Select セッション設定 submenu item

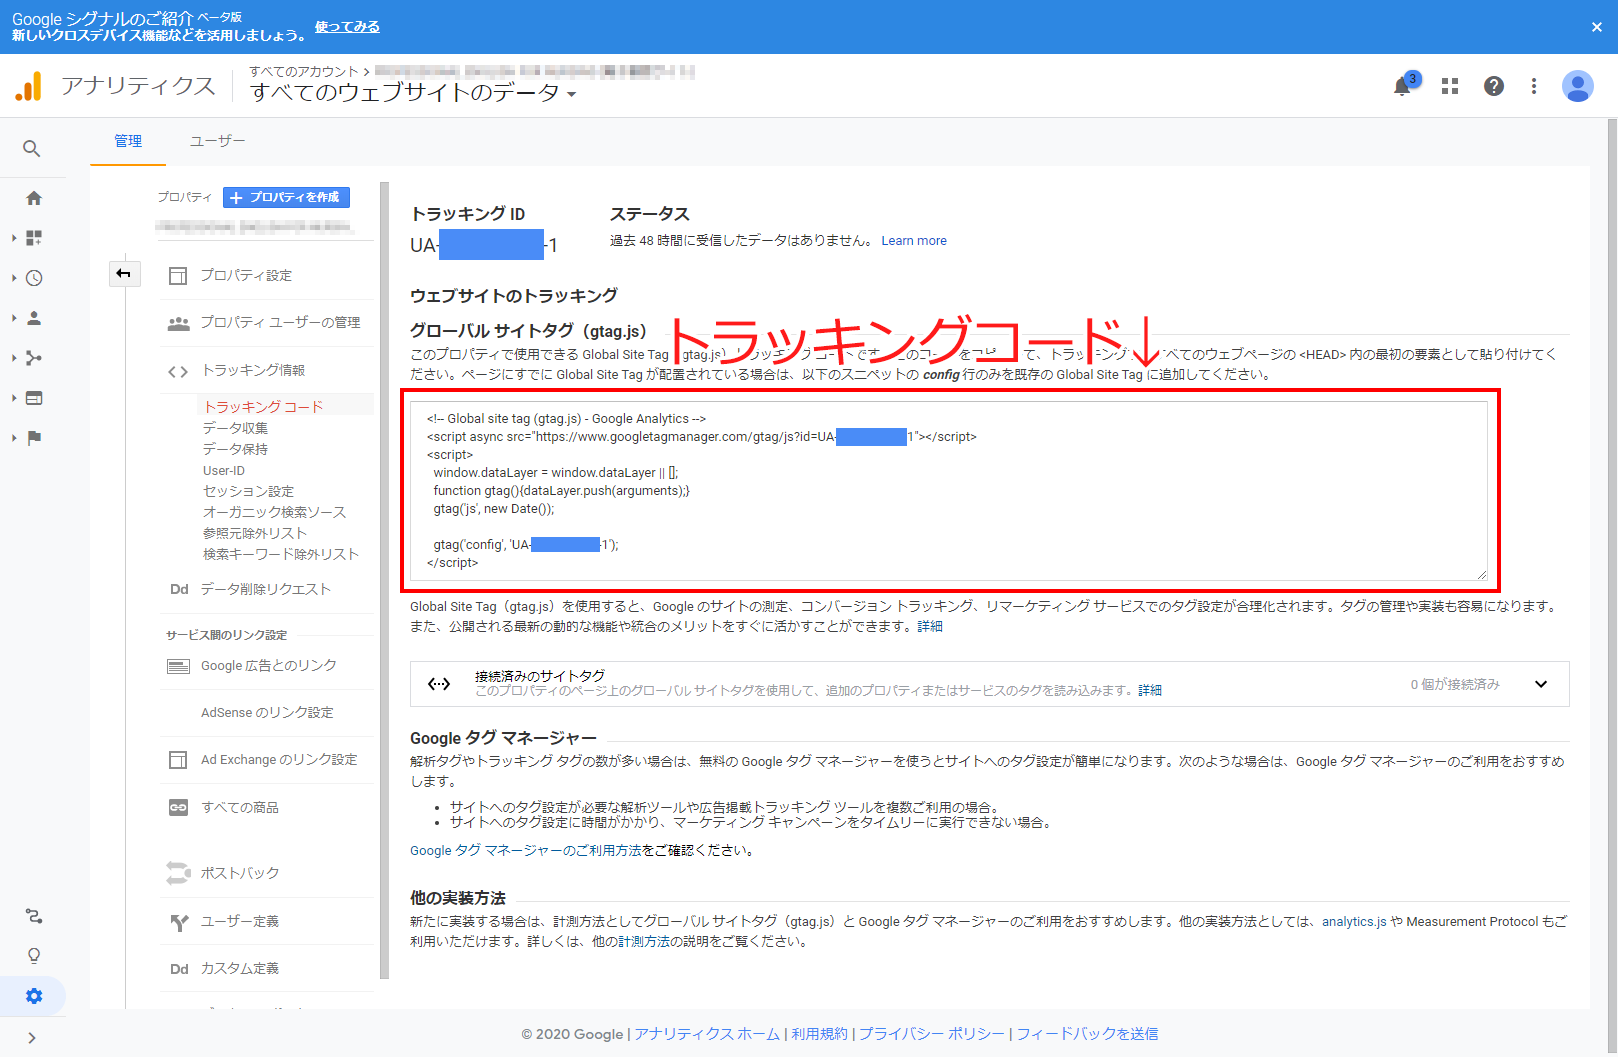tap(249, 491)
